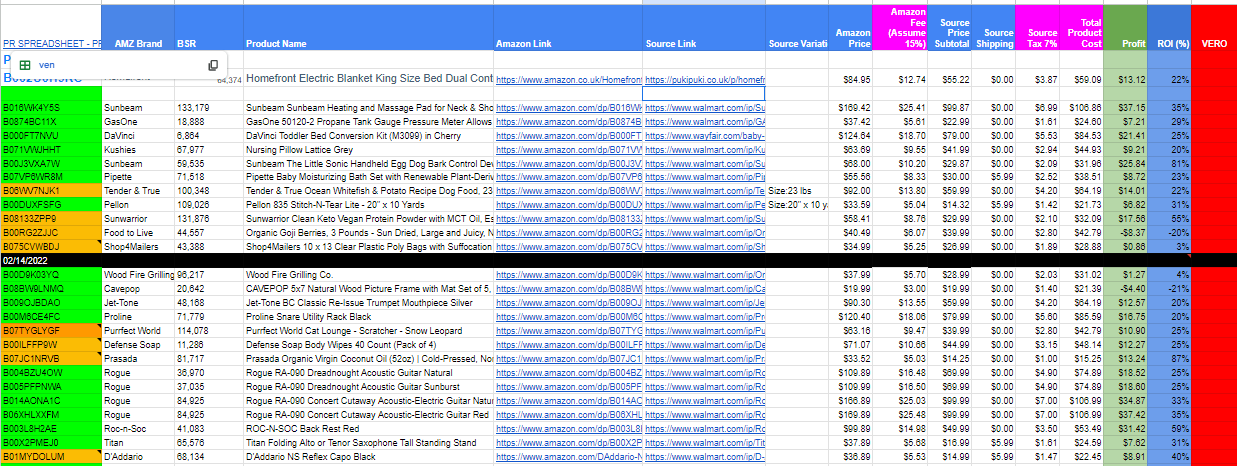Select the Source Link column header
The height and width of the screenshot is (466, 1237).
[704, 28]
